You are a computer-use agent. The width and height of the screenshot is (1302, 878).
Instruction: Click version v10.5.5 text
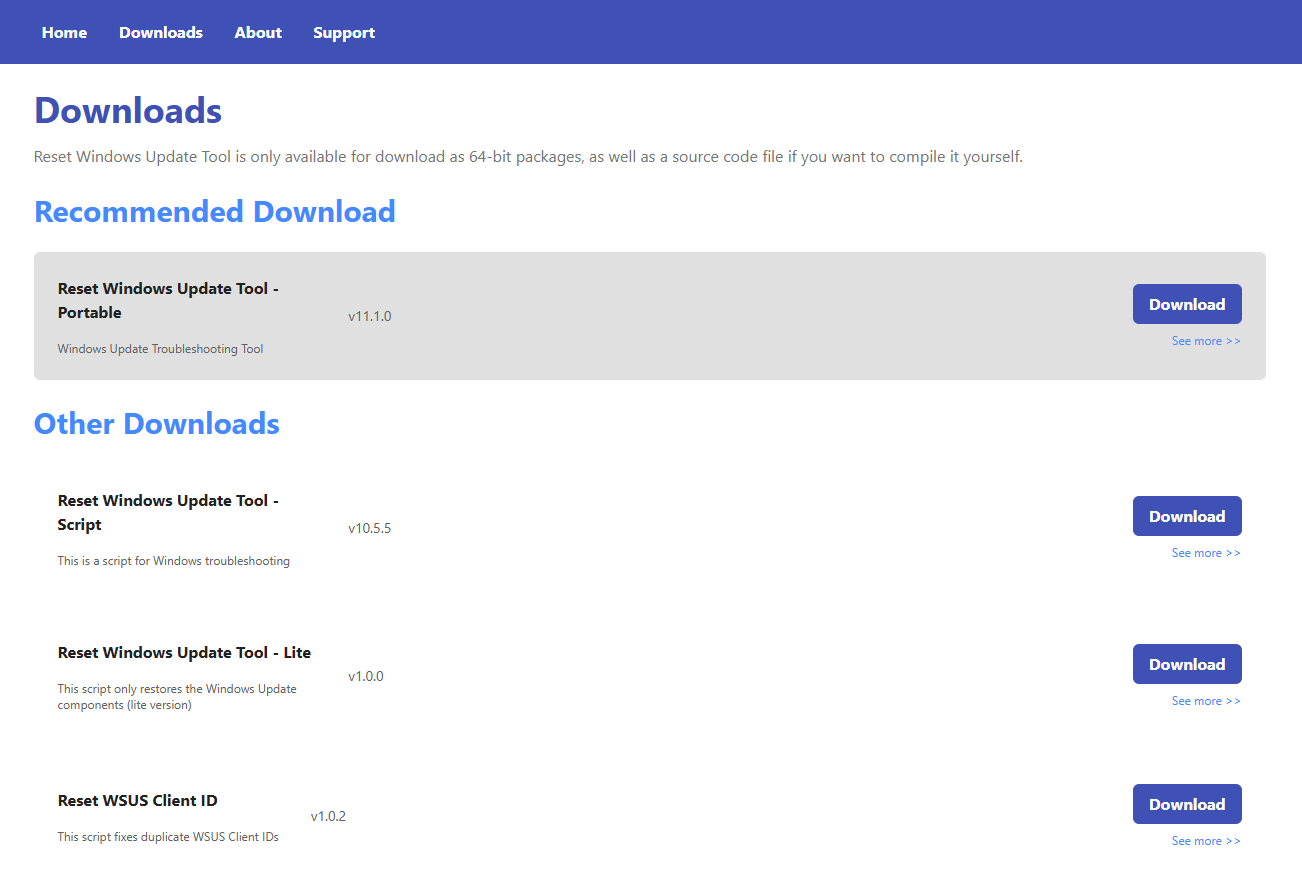[x=370, y=528]
